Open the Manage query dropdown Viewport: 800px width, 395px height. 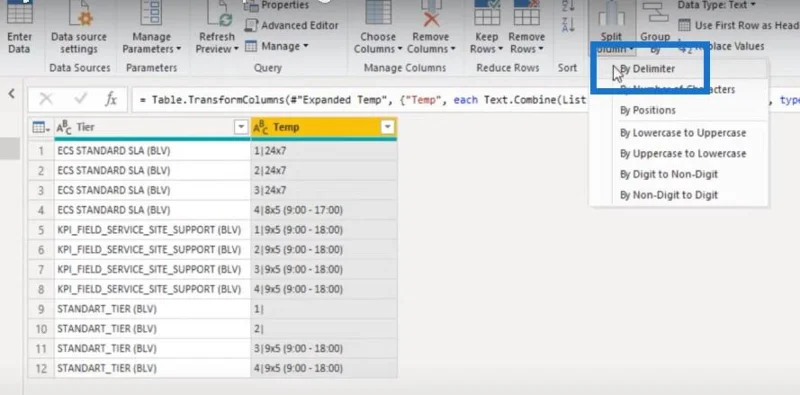coord(277,46)
